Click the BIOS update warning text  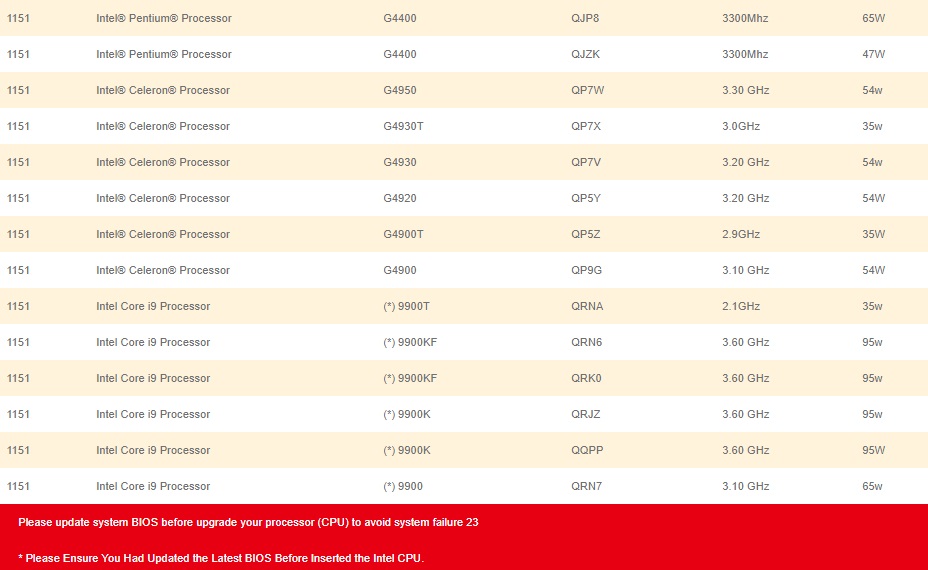click(248, 523)
